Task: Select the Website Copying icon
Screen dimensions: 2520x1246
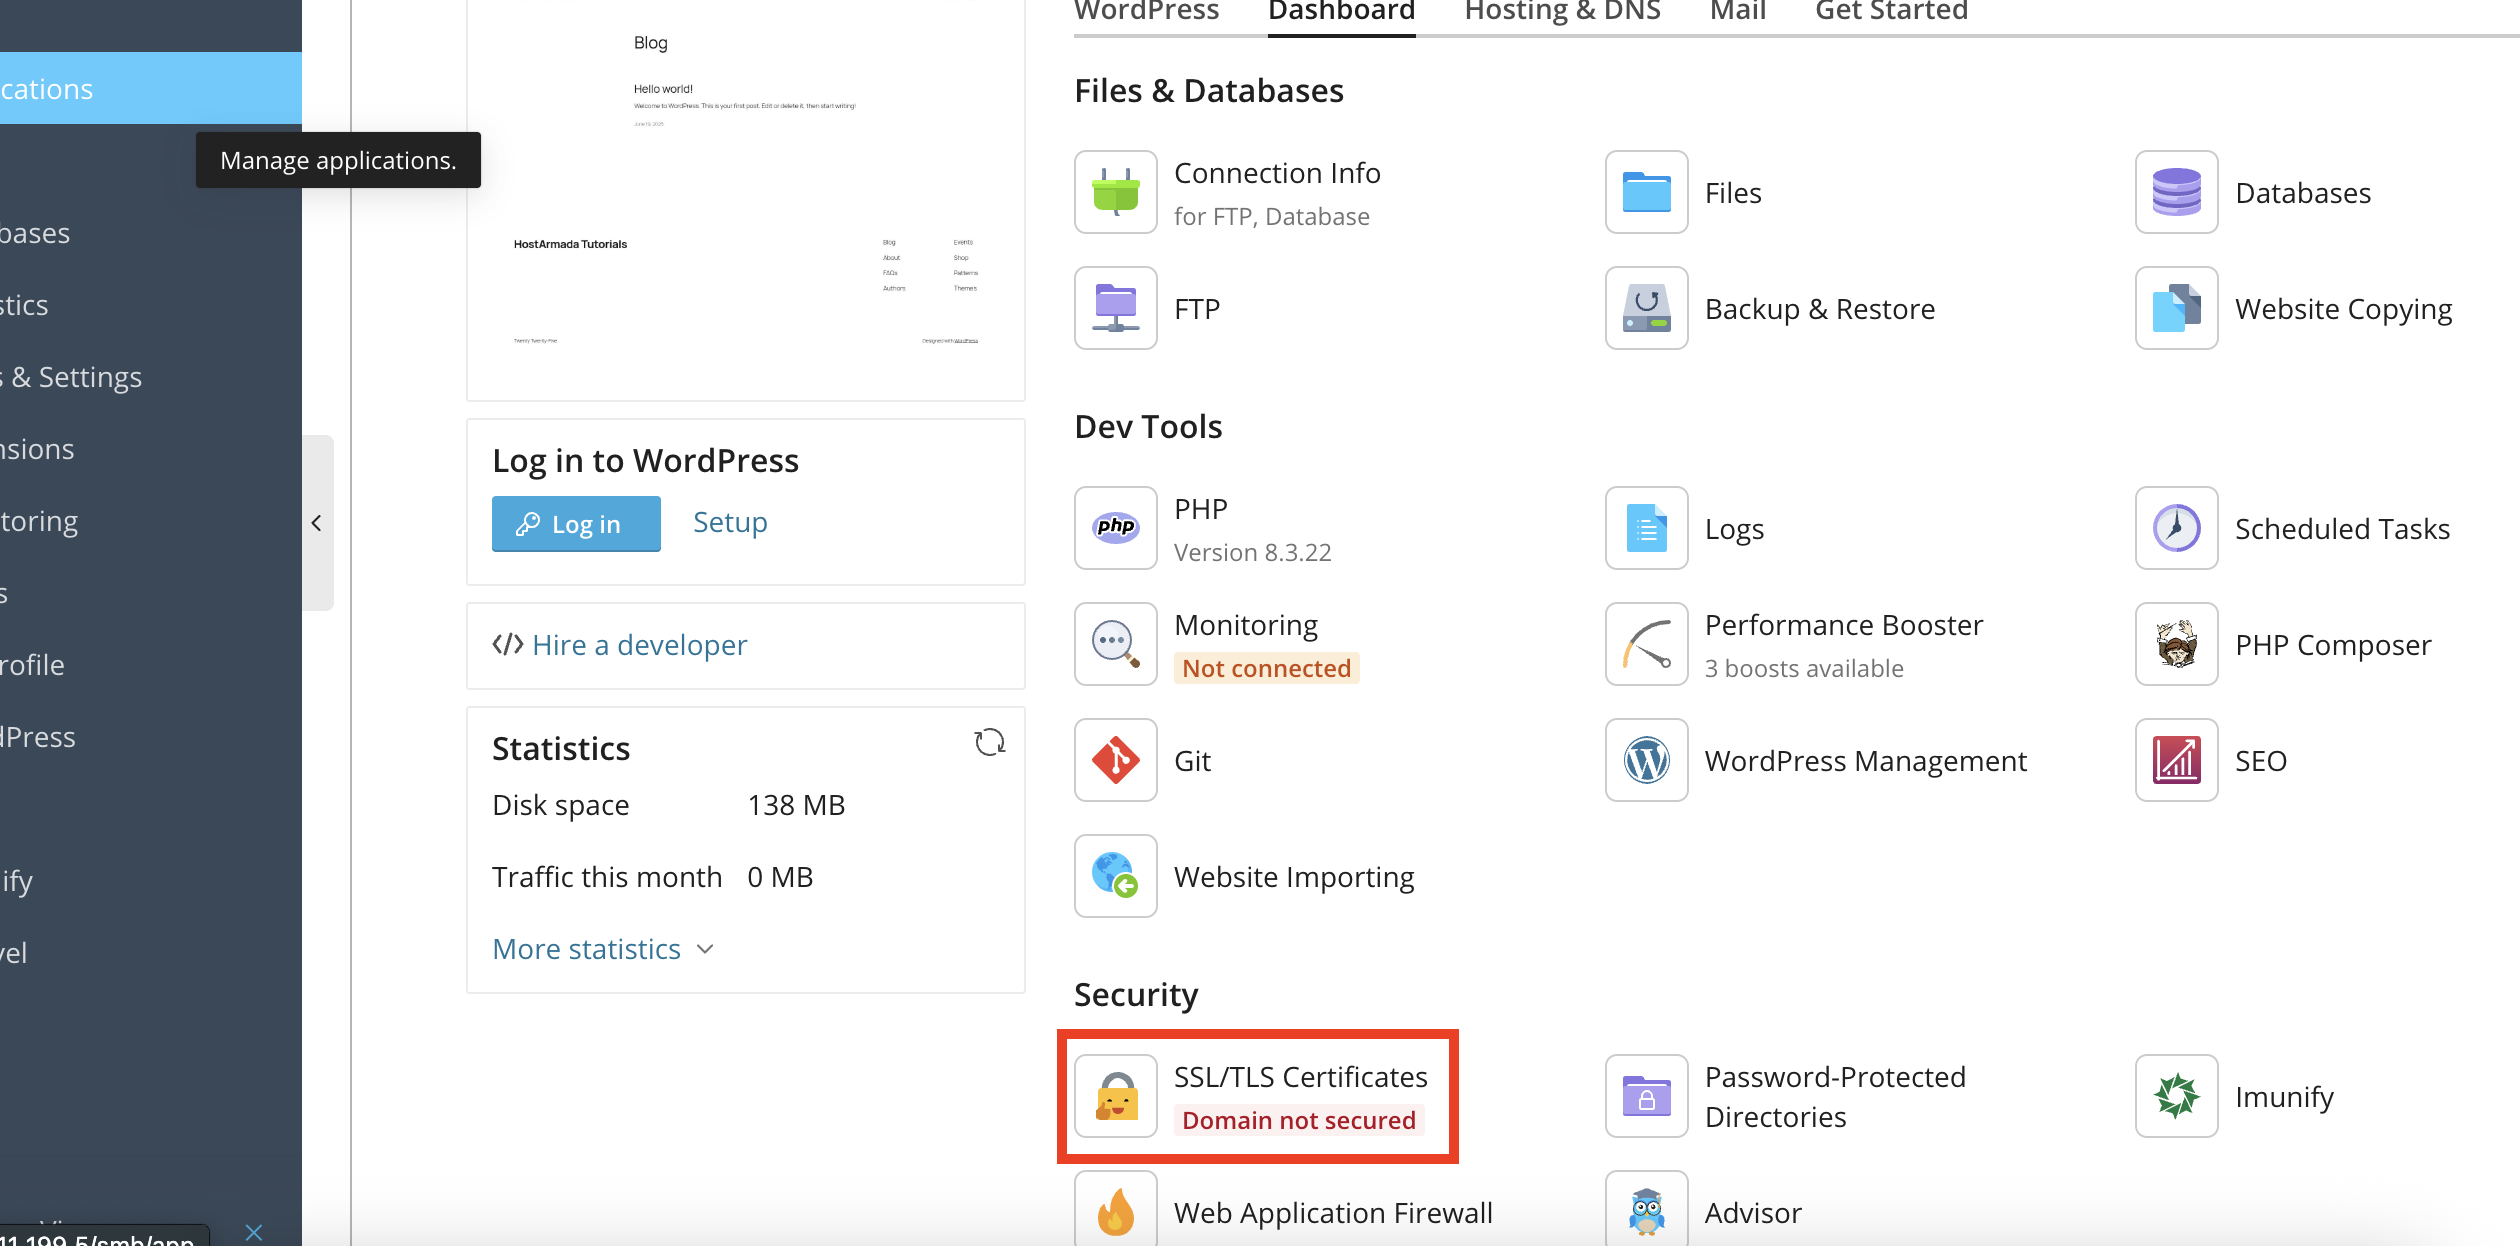Action: tap(2175, 308)
